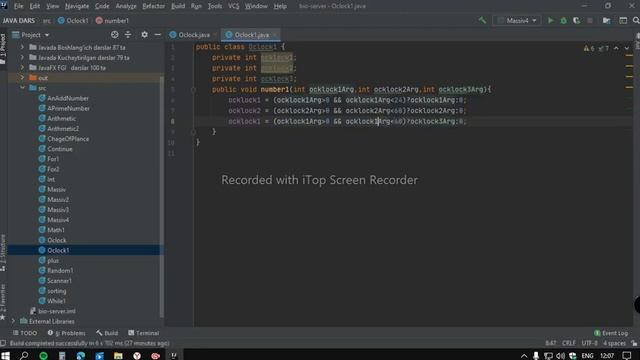The image size is (640, 360).
Task: Select ChageOfPlance class in tree
Action: coord(68,139)
